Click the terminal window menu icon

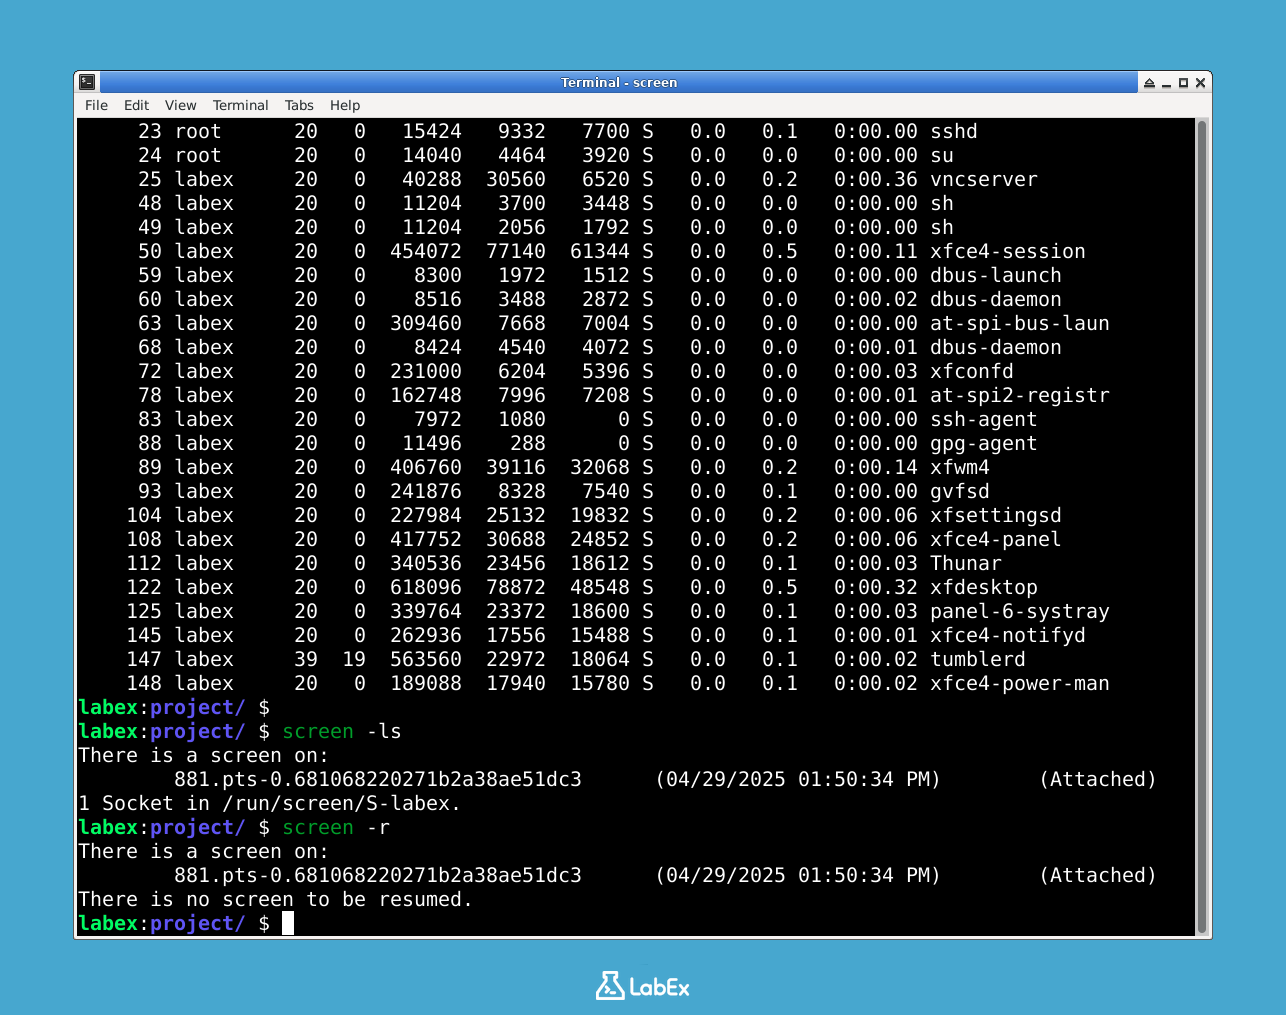click(88, 82)
